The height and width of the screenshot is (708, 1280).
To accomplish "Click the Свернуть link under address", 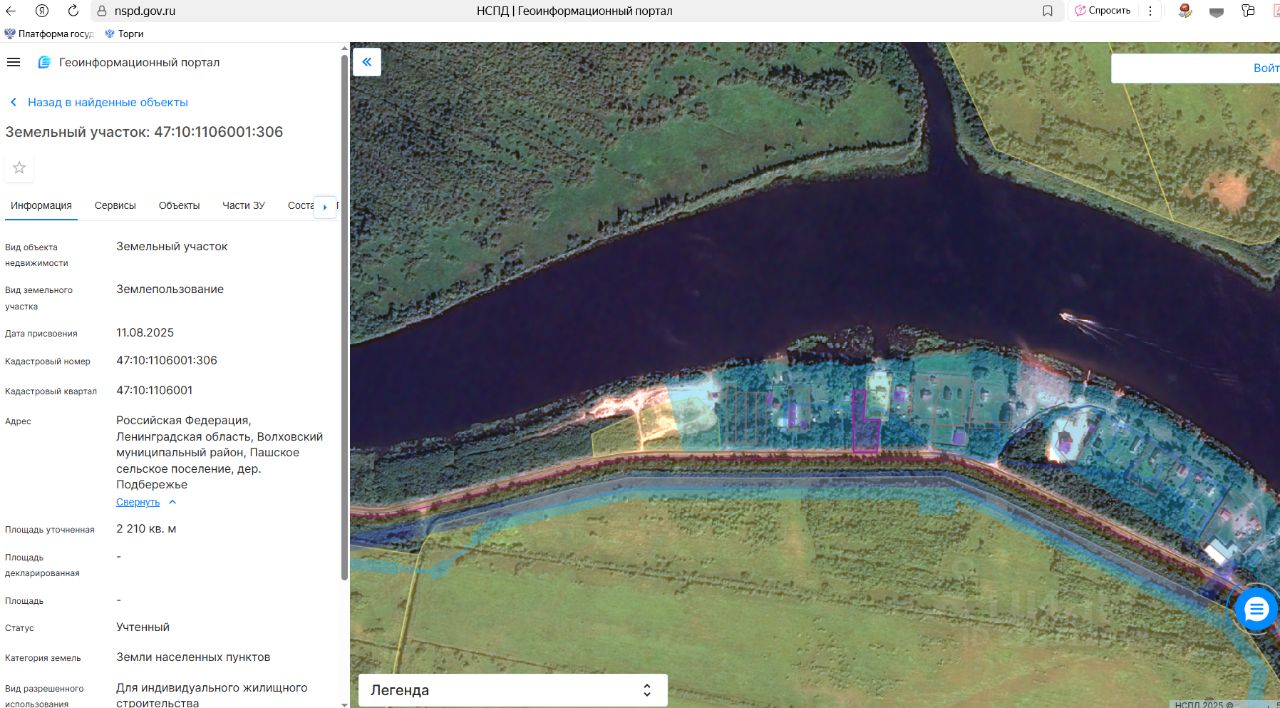I will [x=138, y=502].
